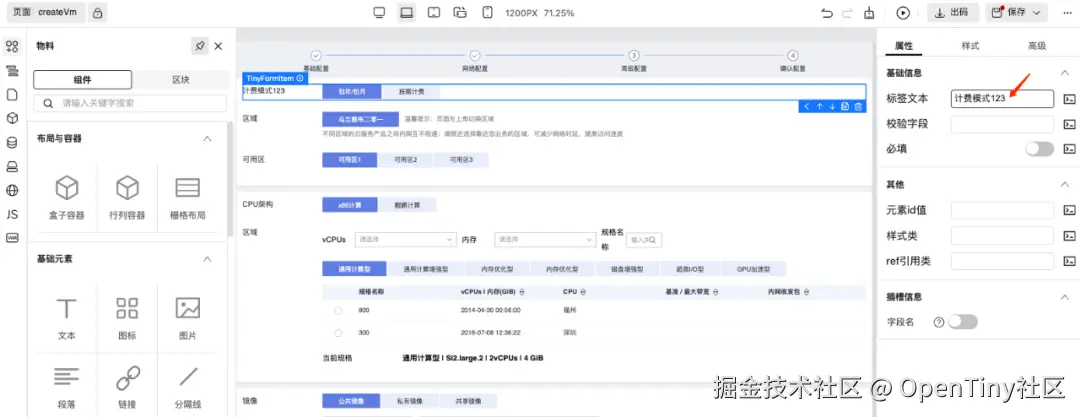Click the component search input
The width and height of the screenshot is (1080, 417).
[130, 103]
